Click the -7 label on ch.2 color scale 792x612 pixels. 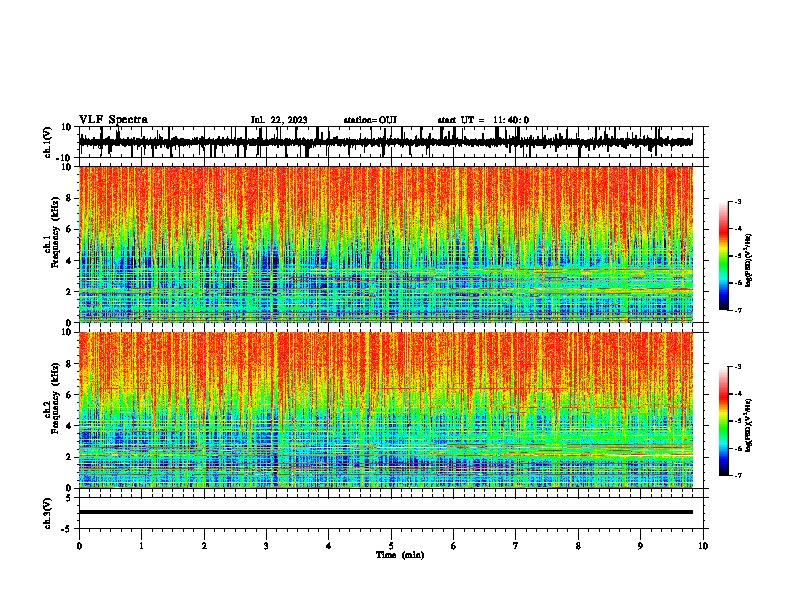tap(738, 476)
